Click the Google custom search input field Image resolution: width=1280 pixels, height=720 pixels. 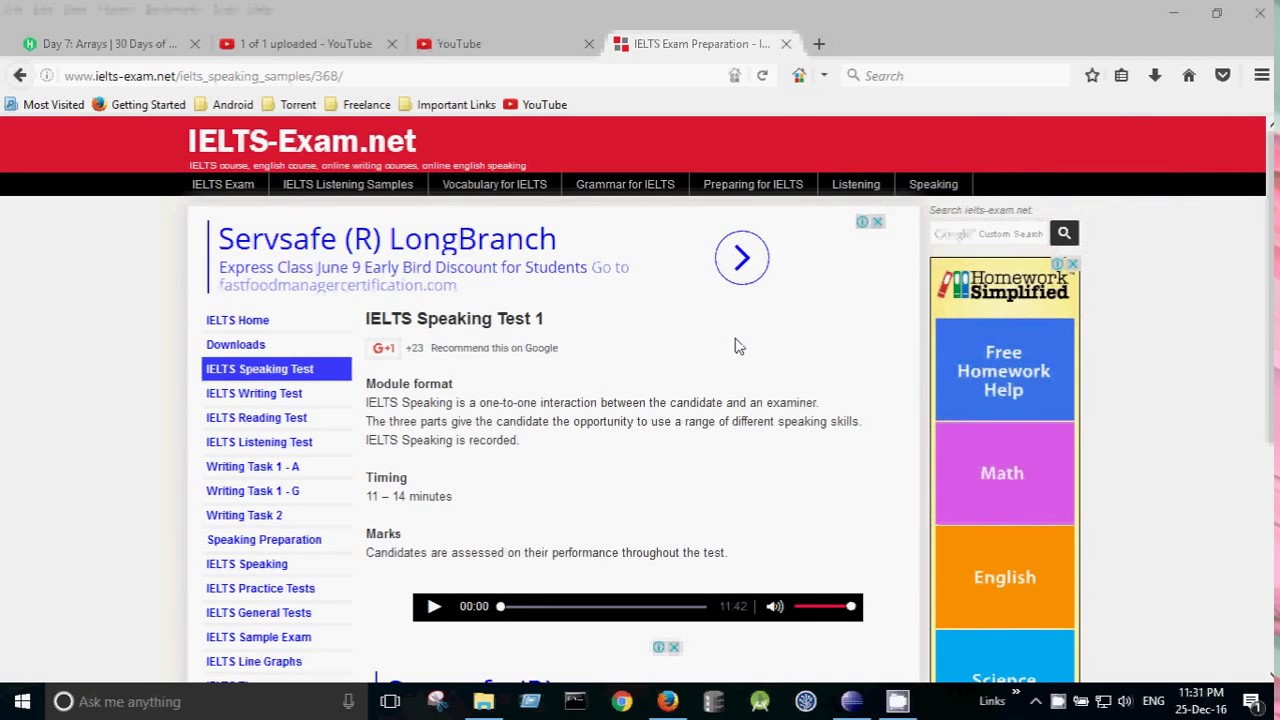tap(990, 233)
